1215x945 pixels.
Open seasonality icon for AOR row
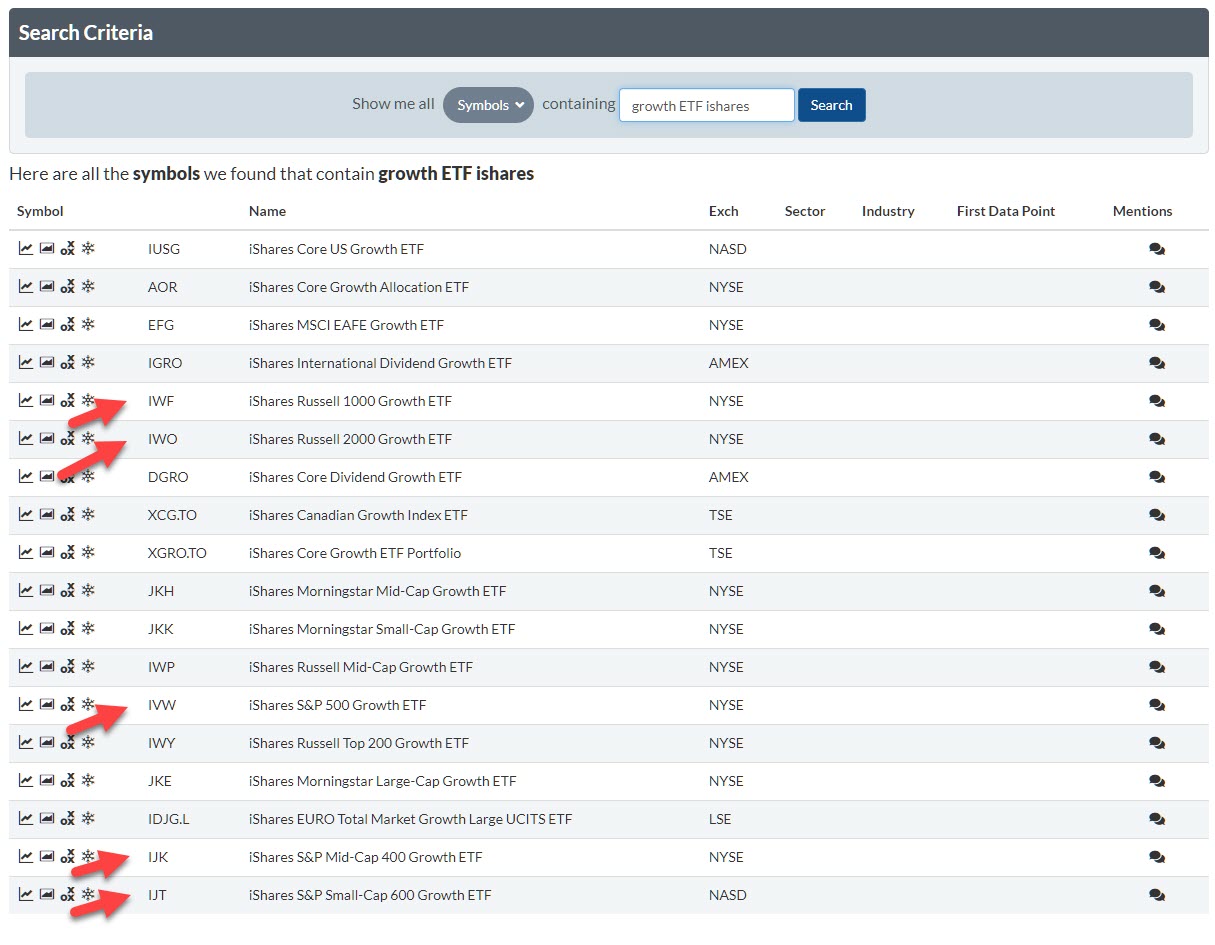(x=88, y=287)
